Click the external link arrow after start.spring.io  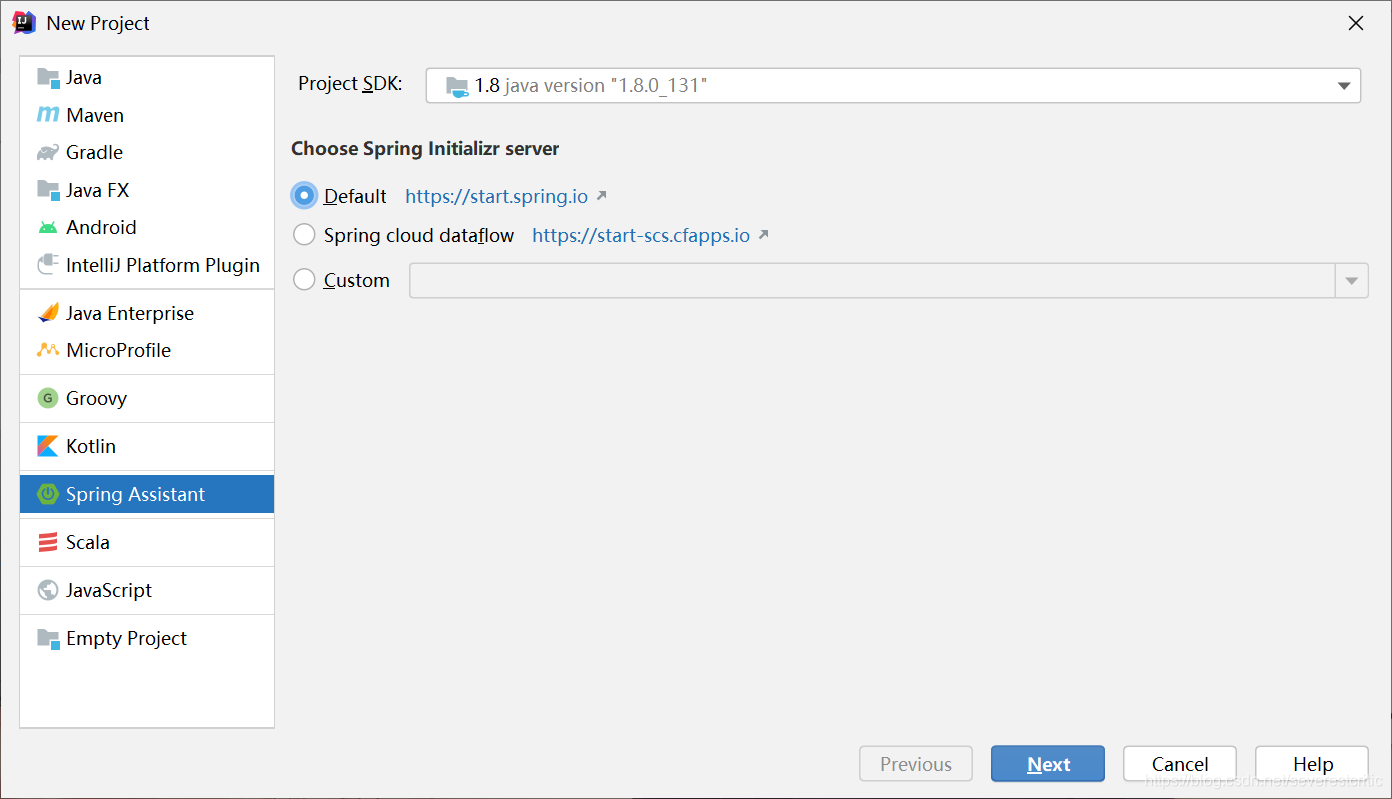tap(602, 195)
